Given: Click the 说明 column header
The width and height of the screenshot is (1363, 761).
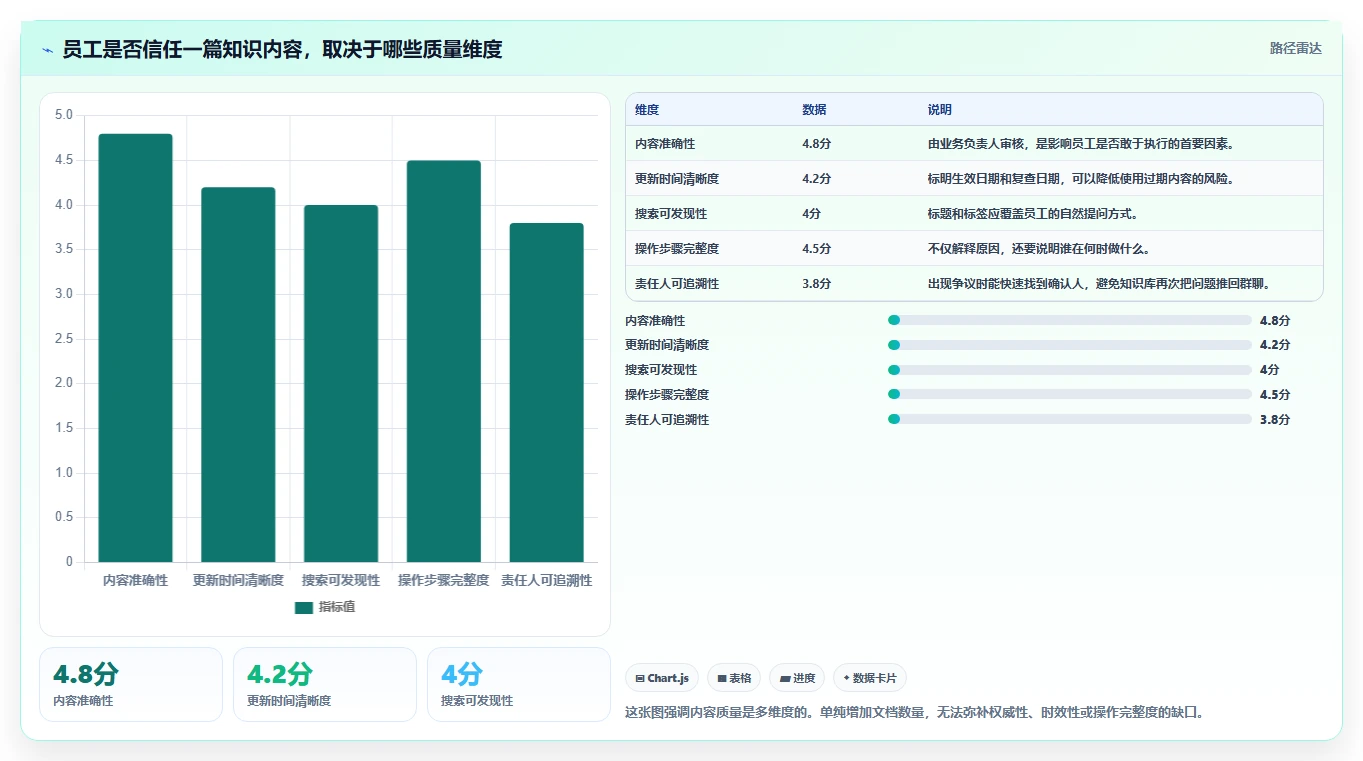Looking at the screenshot, I should click(940, 110).
